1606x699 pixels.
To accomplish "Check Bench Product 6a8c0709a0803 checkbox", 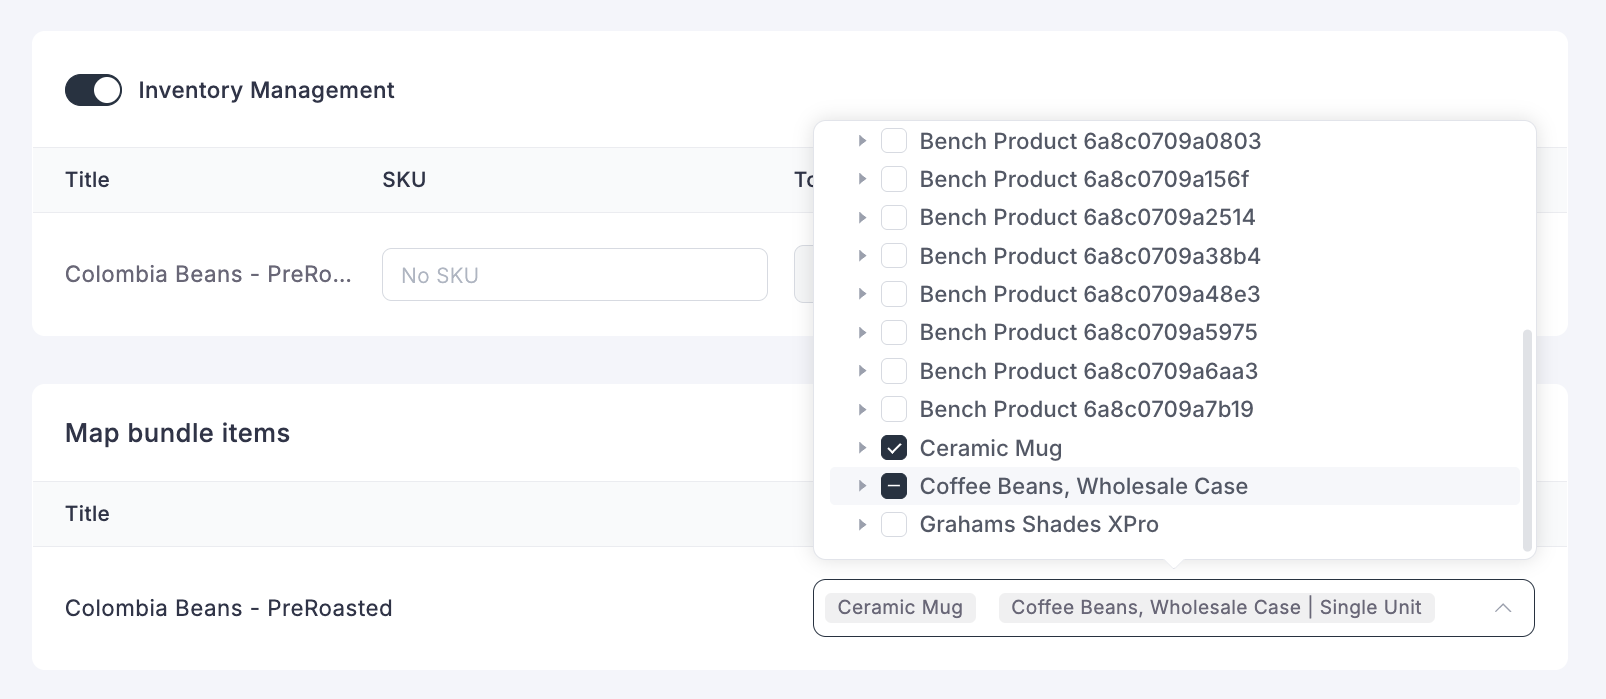I will 894,141.
